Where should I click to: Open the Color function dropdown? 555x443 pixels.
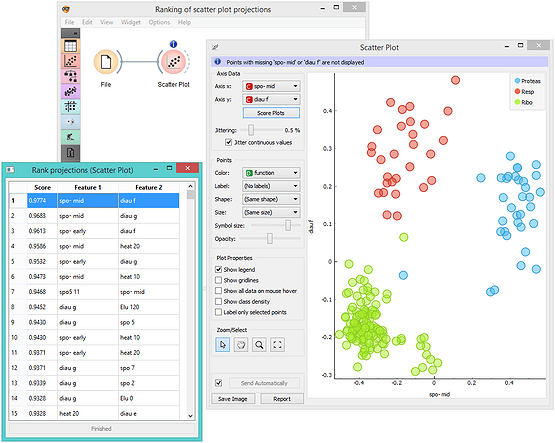tap(271, 173)
